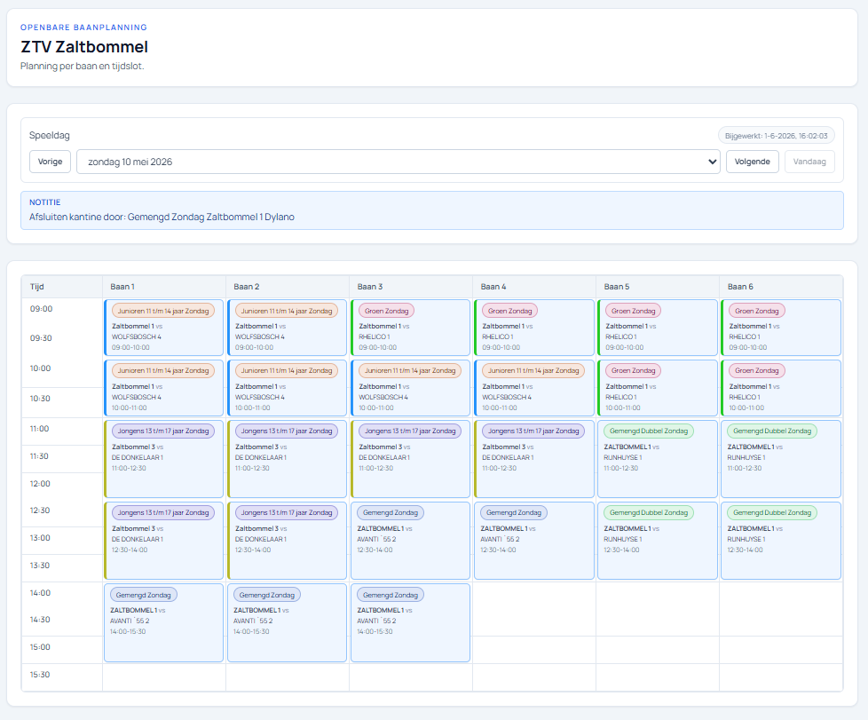Open Baan 6 Gemengd Dubbel match at 11:00-12:30

781,459
